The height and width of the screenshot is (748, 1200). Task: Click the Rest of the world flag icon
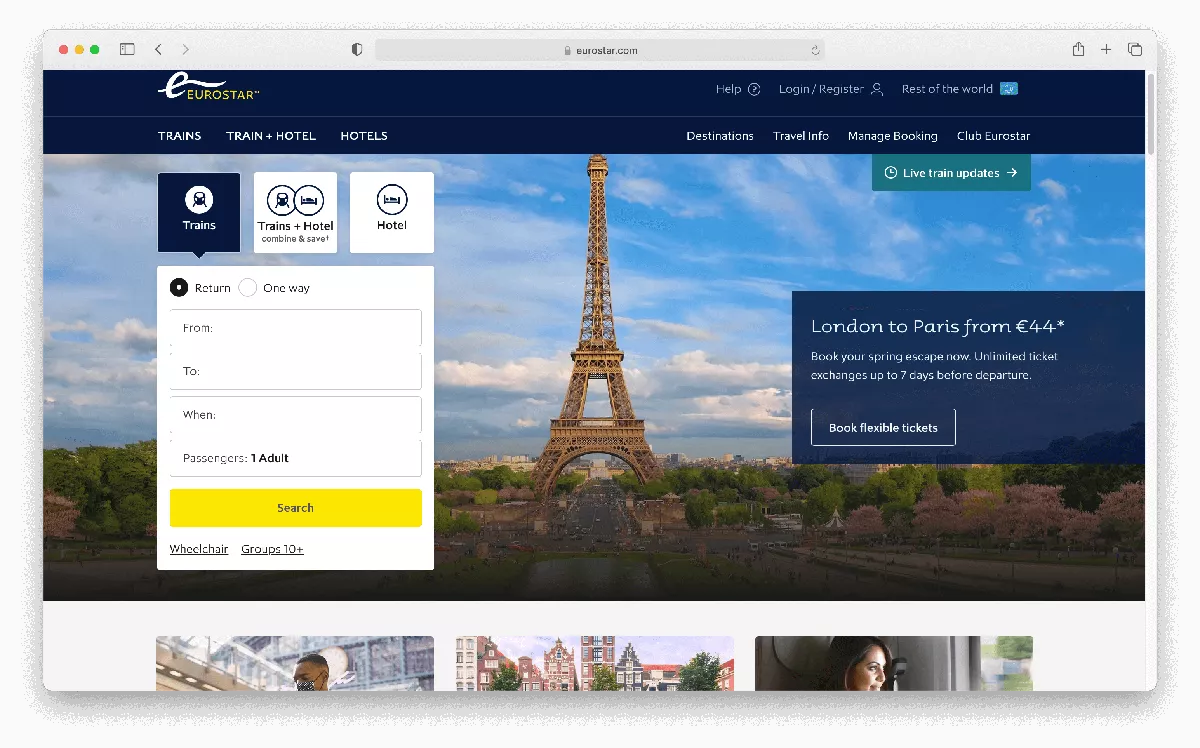(1009, 89)
